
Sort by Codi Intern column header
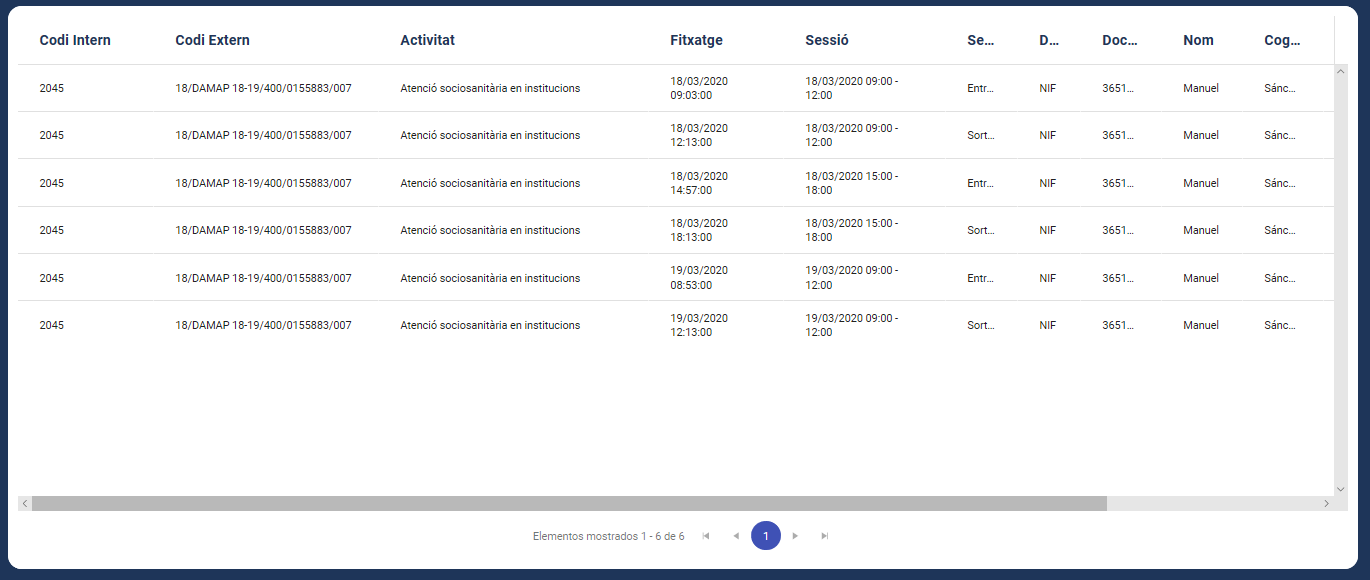pos(75,40)
